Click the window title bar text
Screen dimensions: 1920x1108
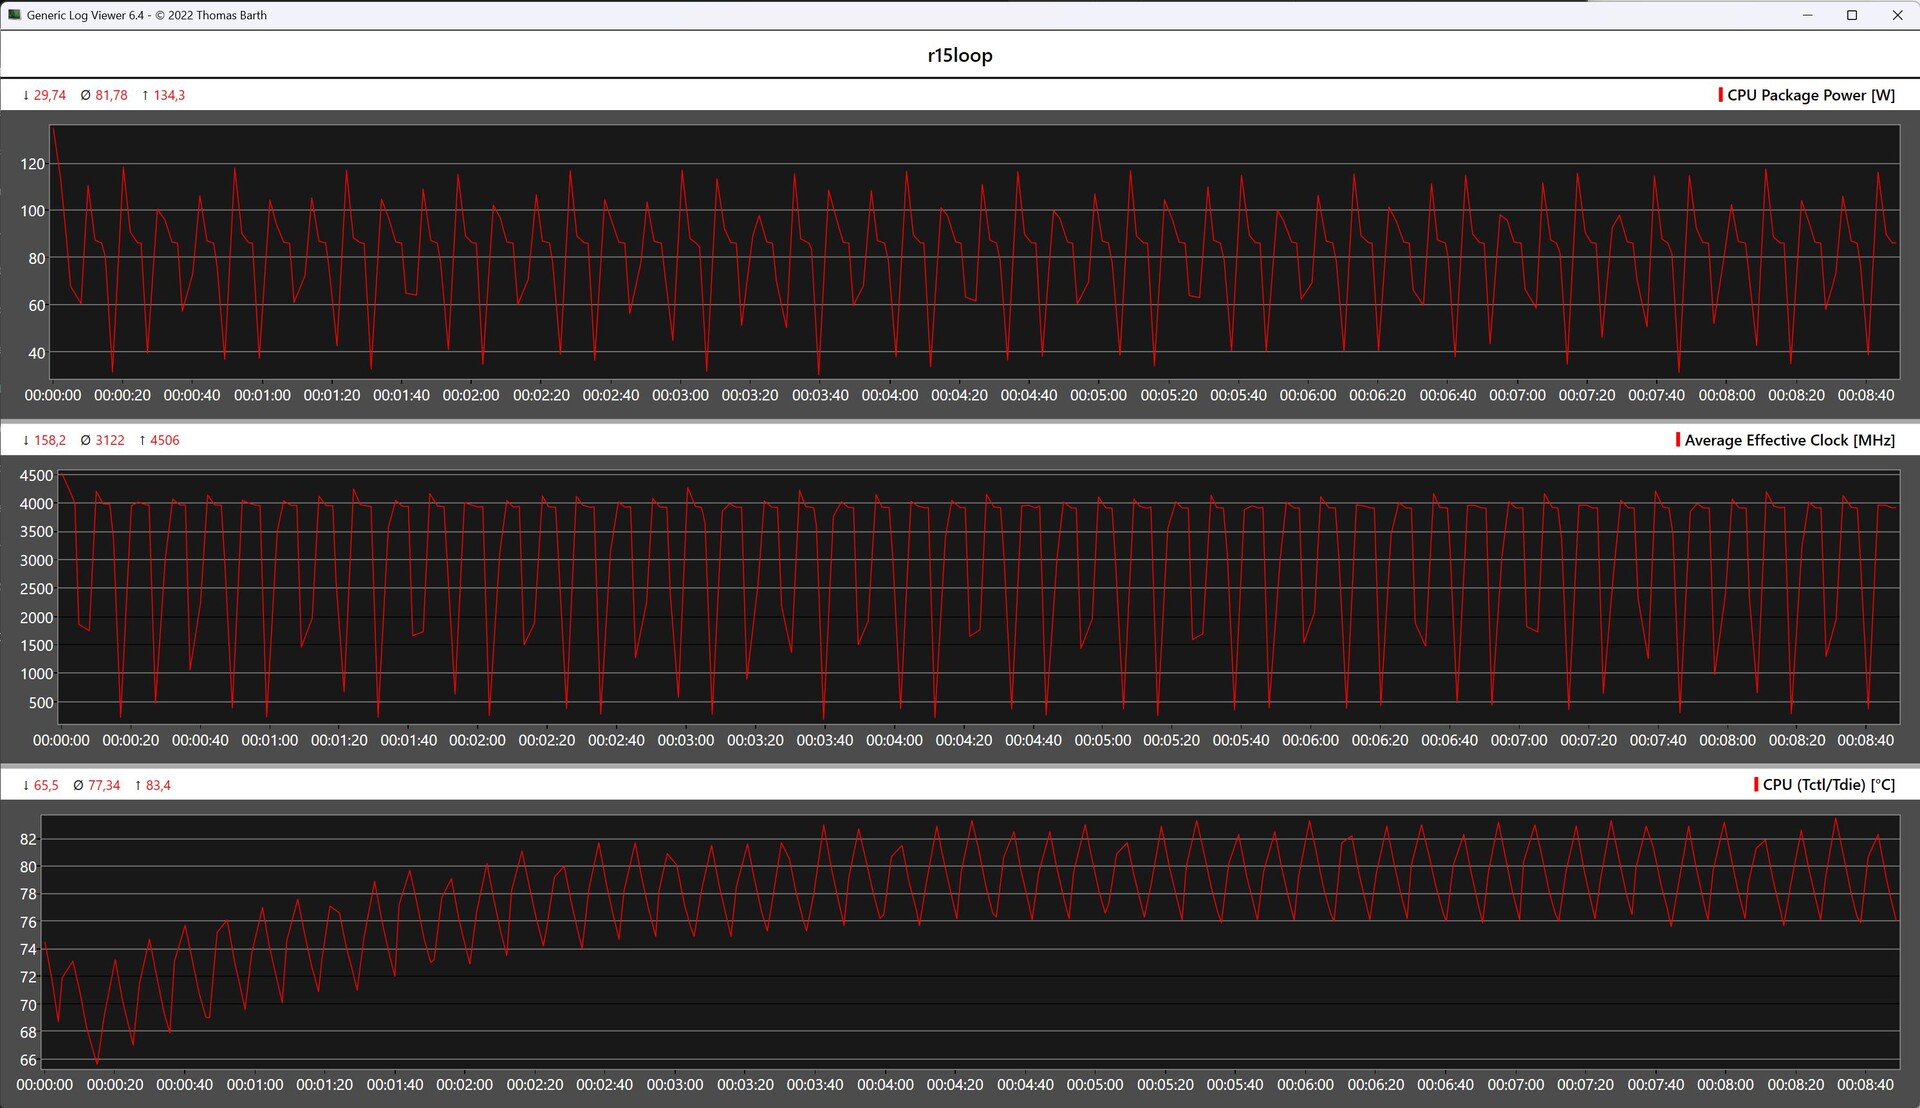coord(146,15)
